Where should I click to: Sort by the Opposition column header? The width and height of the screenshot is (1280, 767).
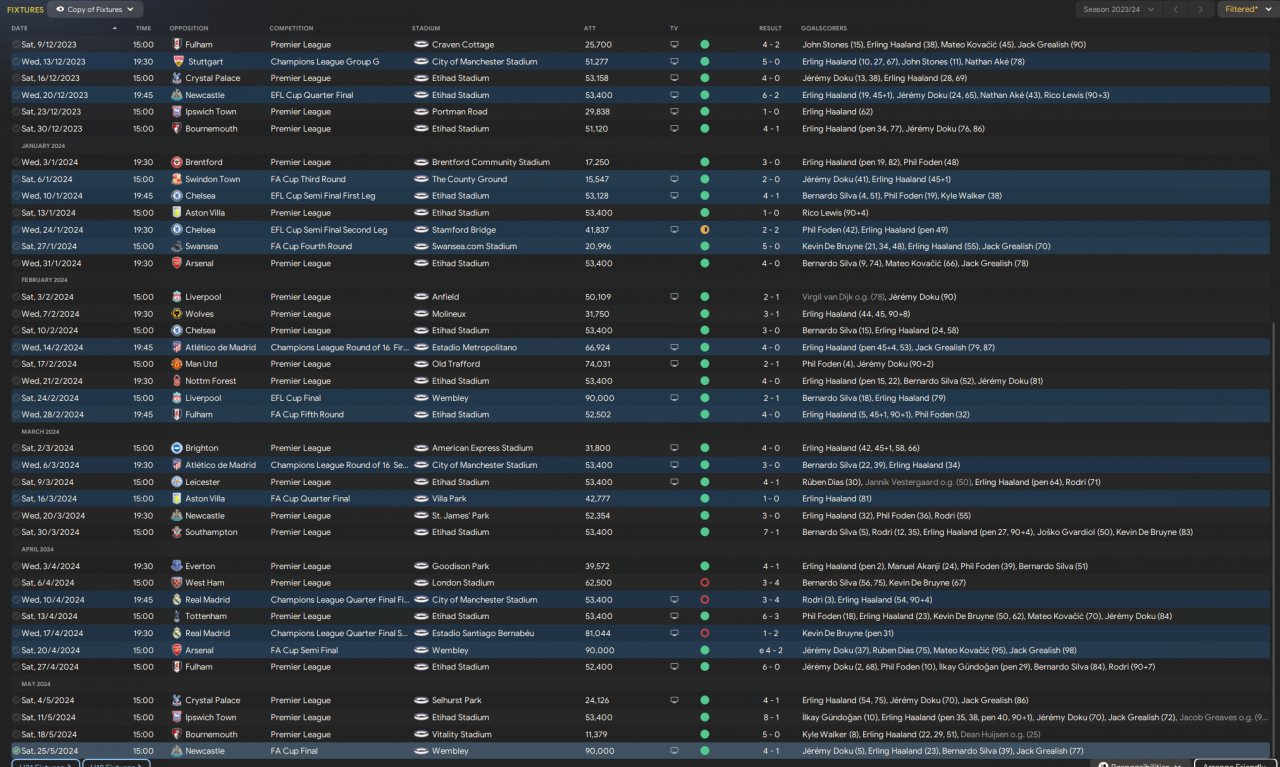click(189, 28)
